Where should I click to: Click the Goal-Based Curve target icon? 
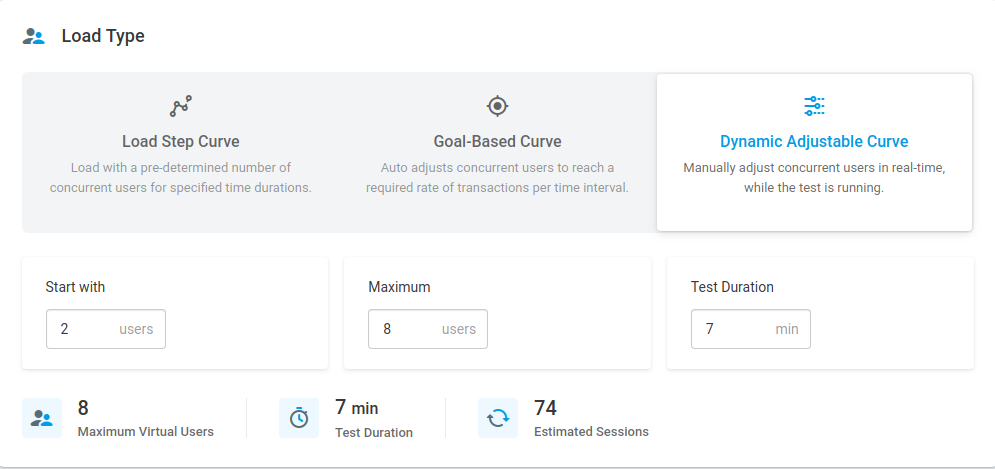pos(497,106)
